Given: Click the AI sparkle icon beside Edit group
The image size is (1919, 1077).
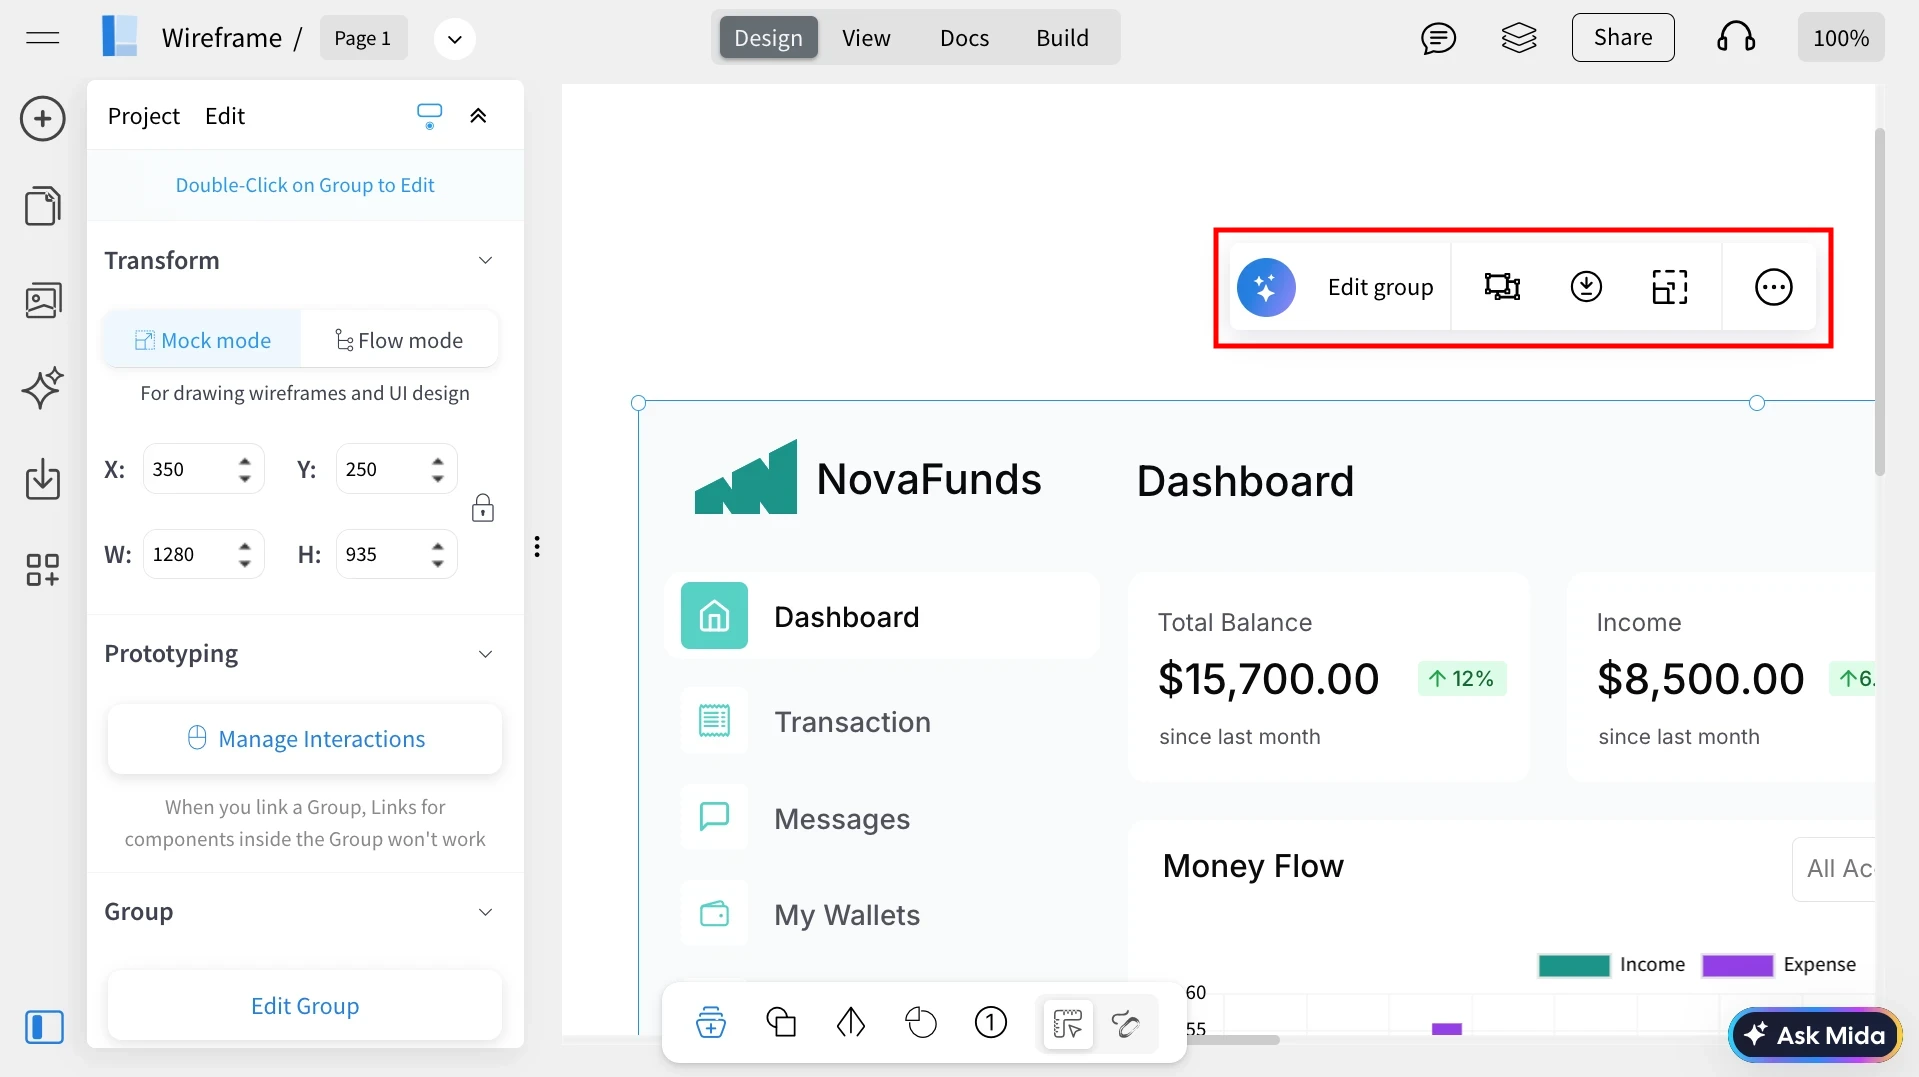Looking at the screenshot, I should (x=1266, y=288).
